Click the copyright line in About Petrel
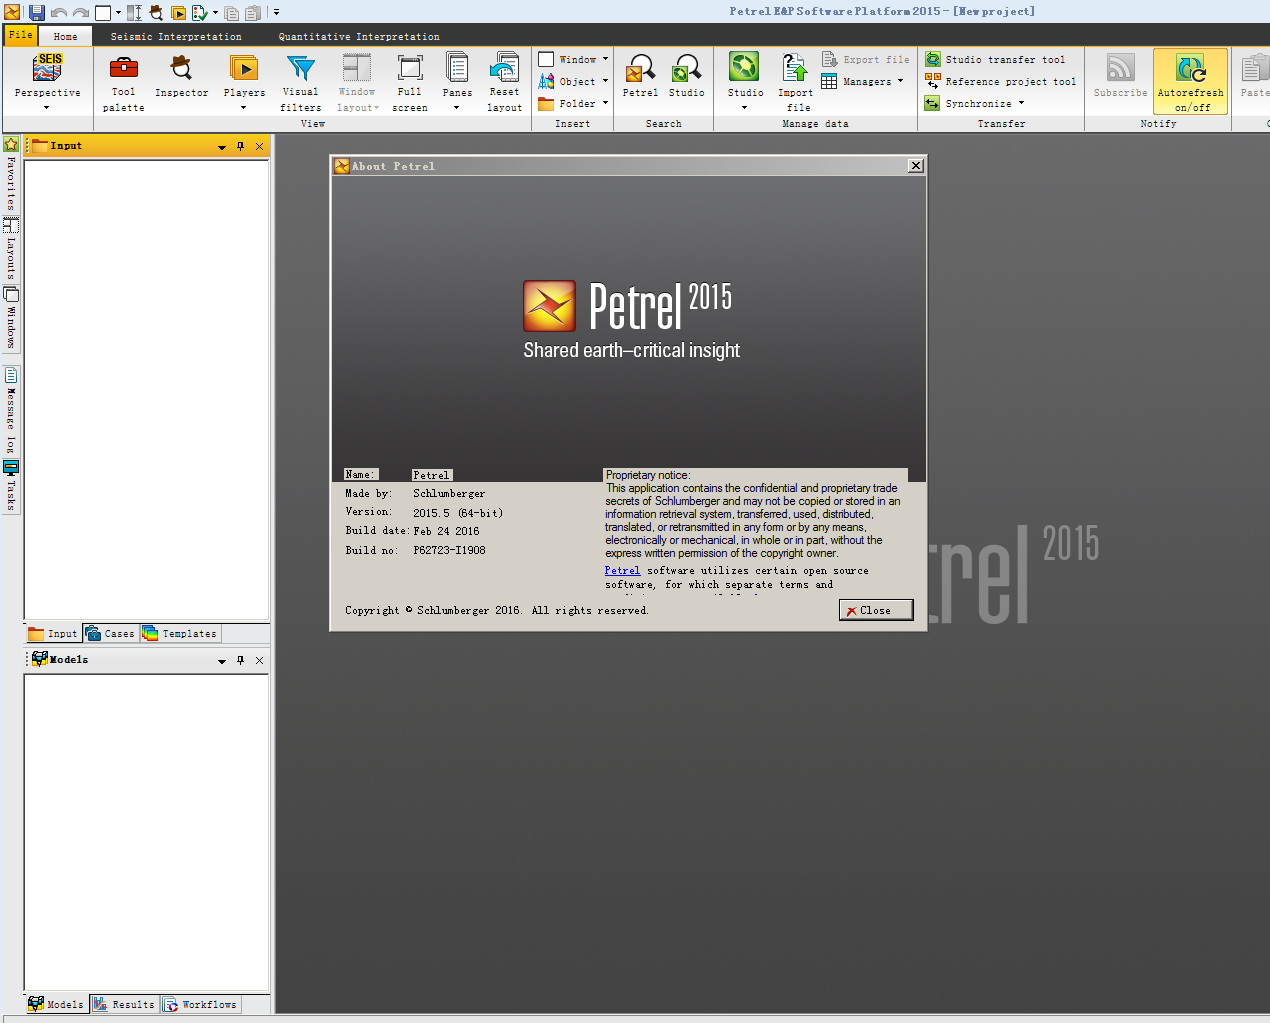Viewport: 1270px width, 1023px height. (497, 610)
